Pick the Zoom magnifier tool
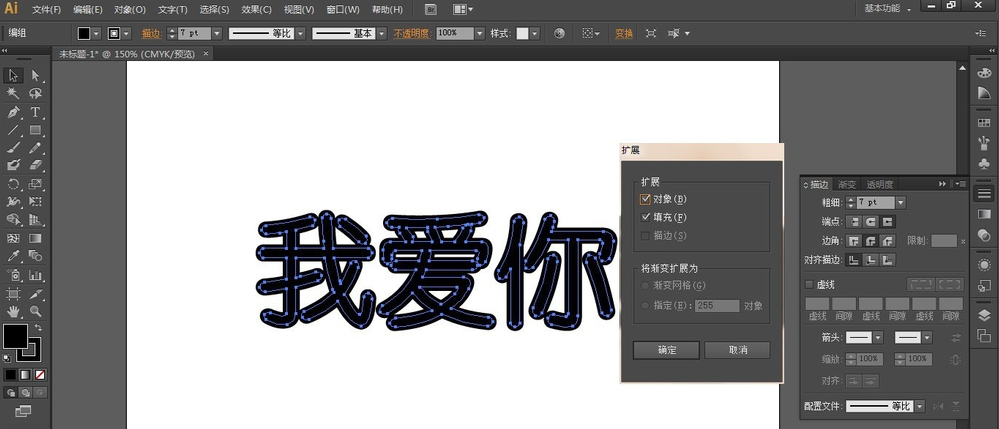The height and width of the screenshot is (429, 999). [36, 312]
